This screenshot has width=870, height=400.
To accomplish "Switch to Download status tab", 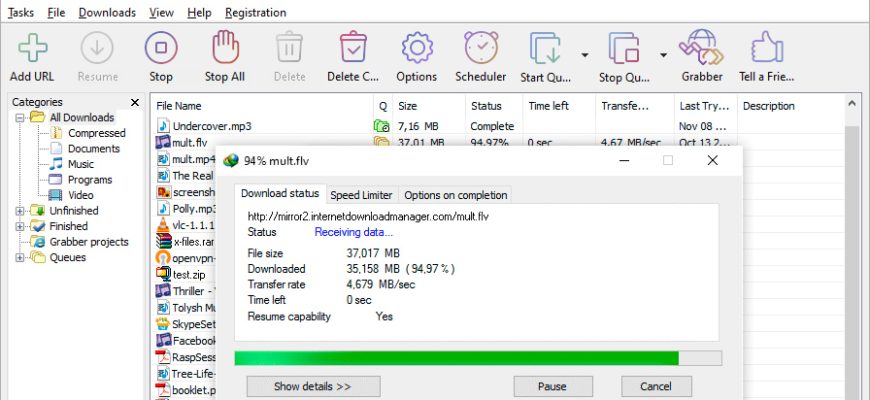I will pos(280,194).
